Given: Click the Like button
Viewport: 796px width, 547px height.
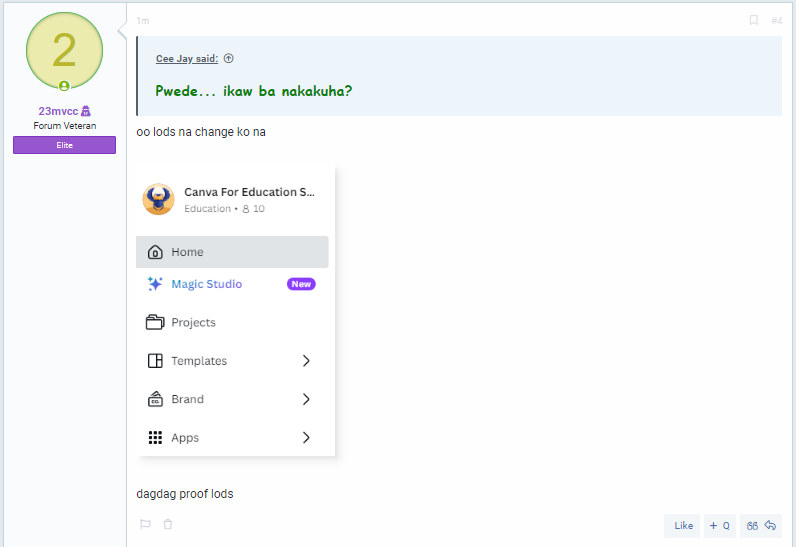Looking at the screenshot, I should pos(682,526).
